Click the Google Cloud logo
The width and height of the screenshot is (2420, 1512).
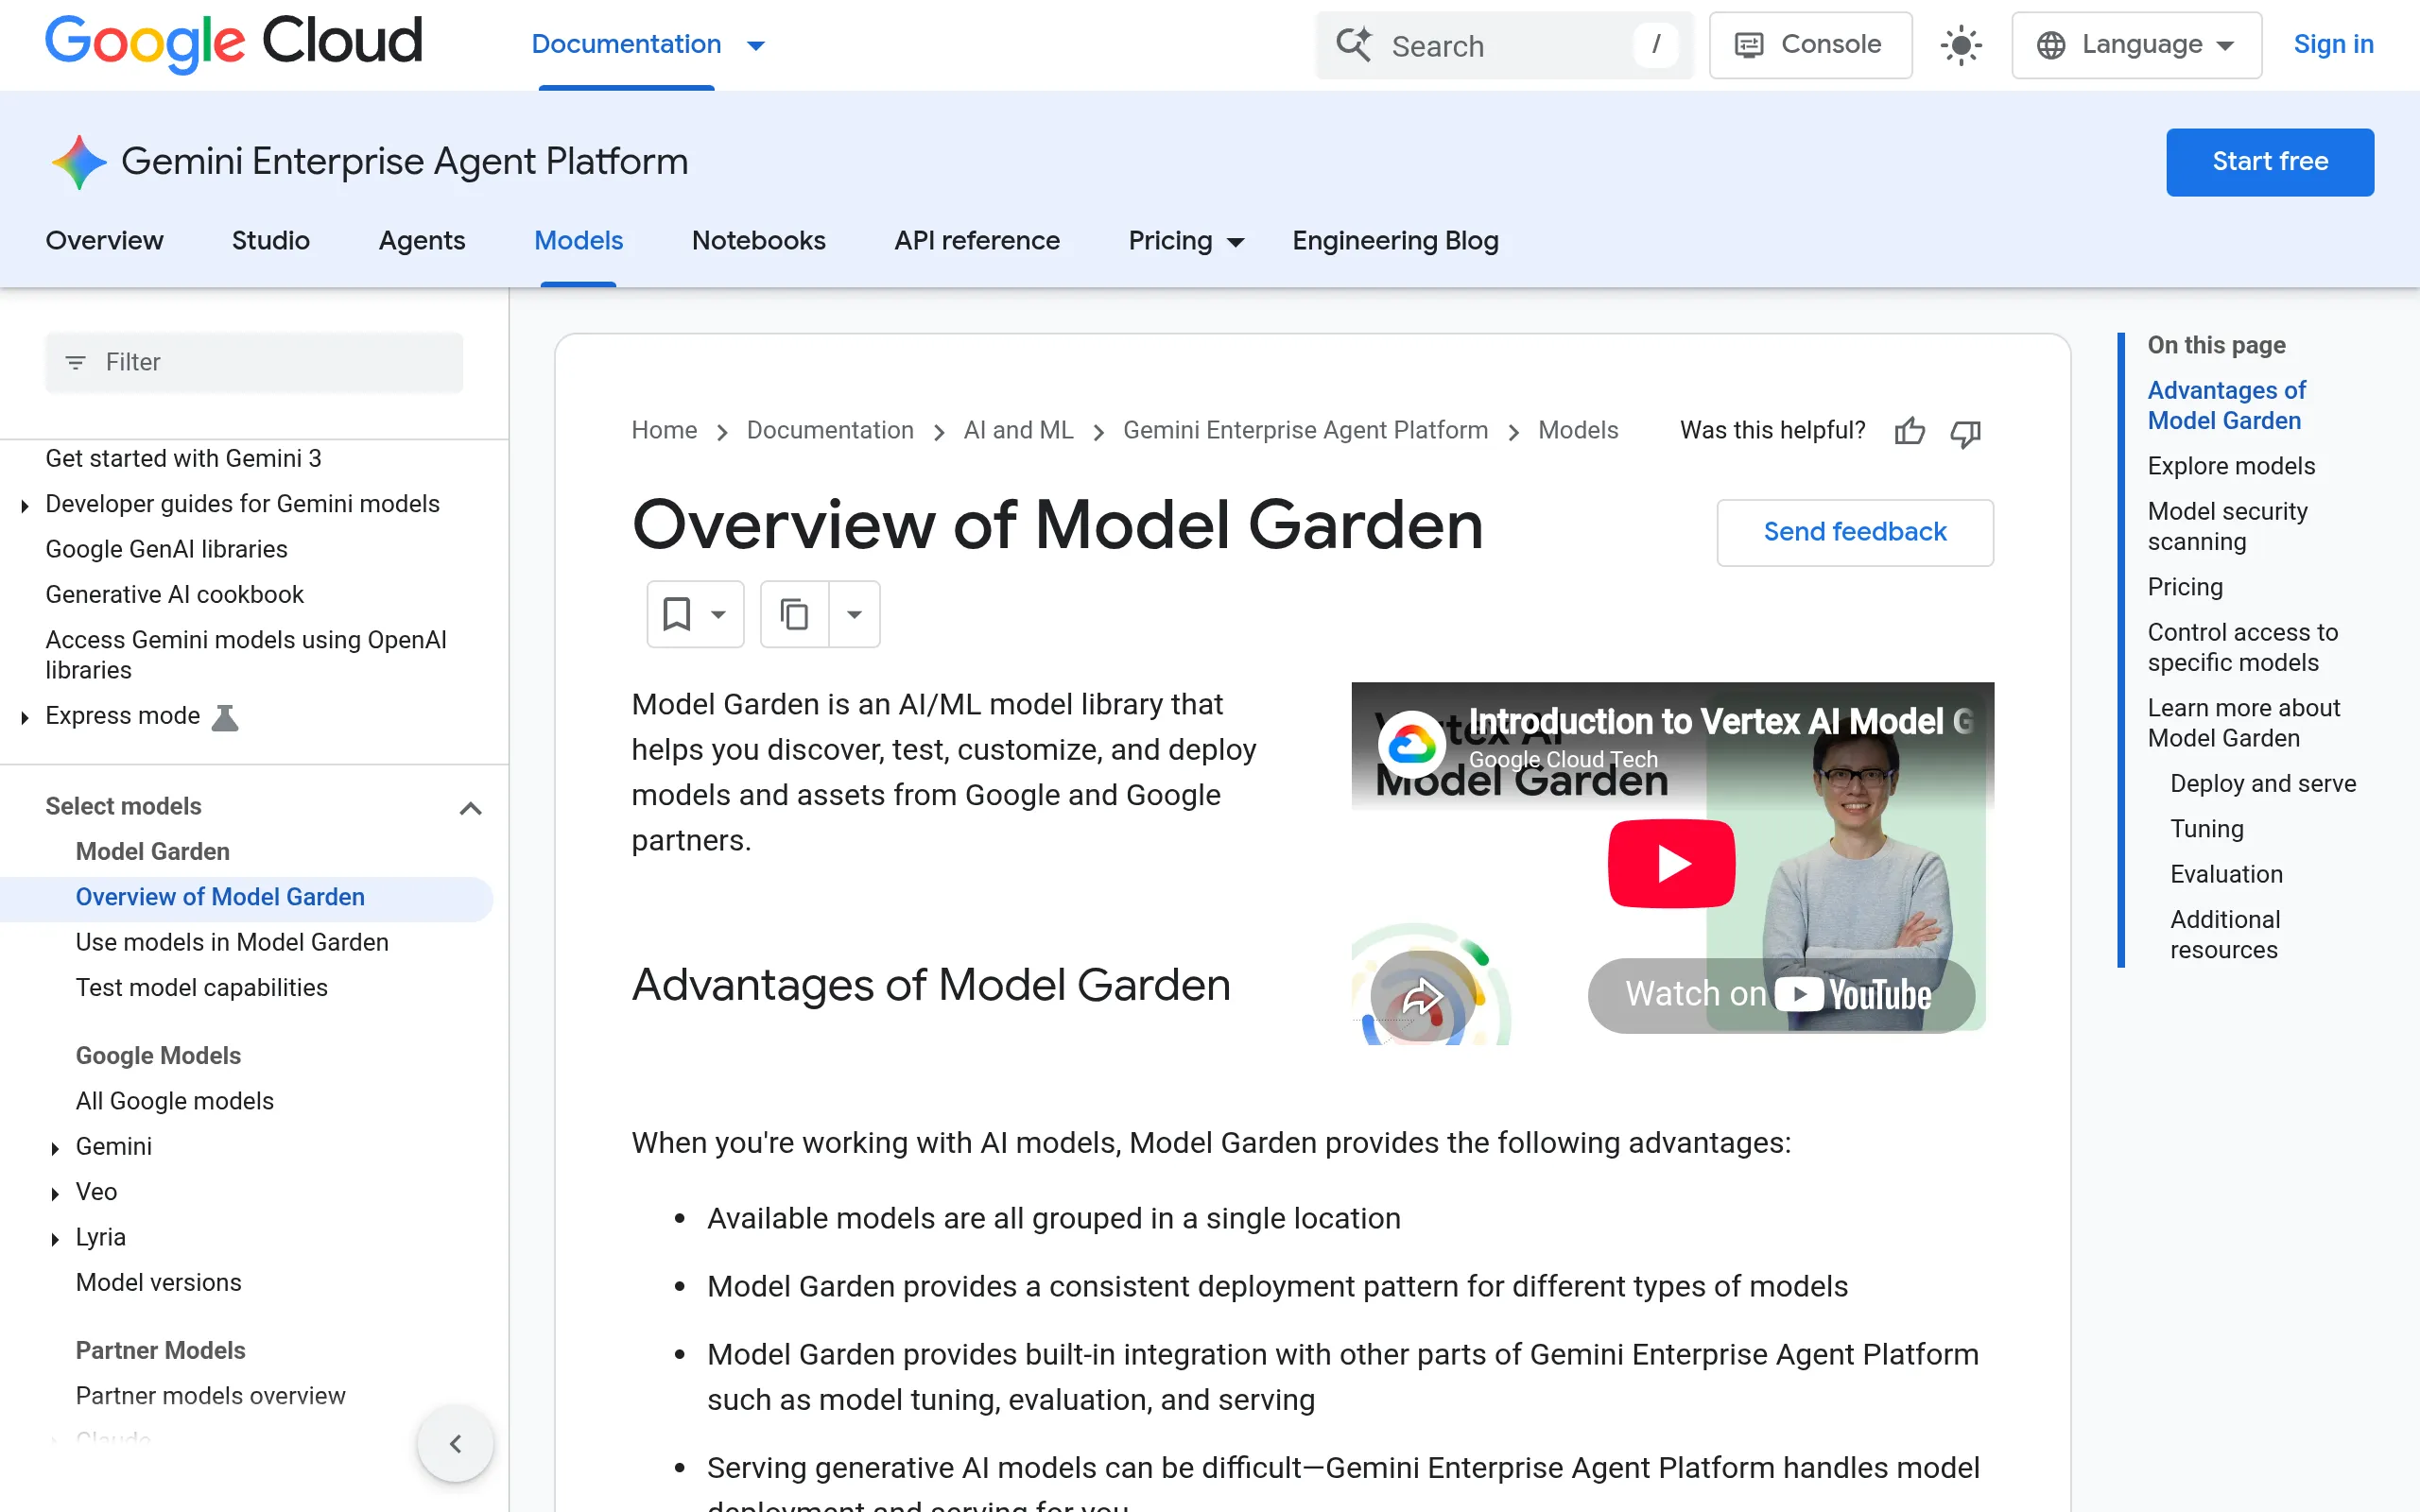tap(234, 44)
